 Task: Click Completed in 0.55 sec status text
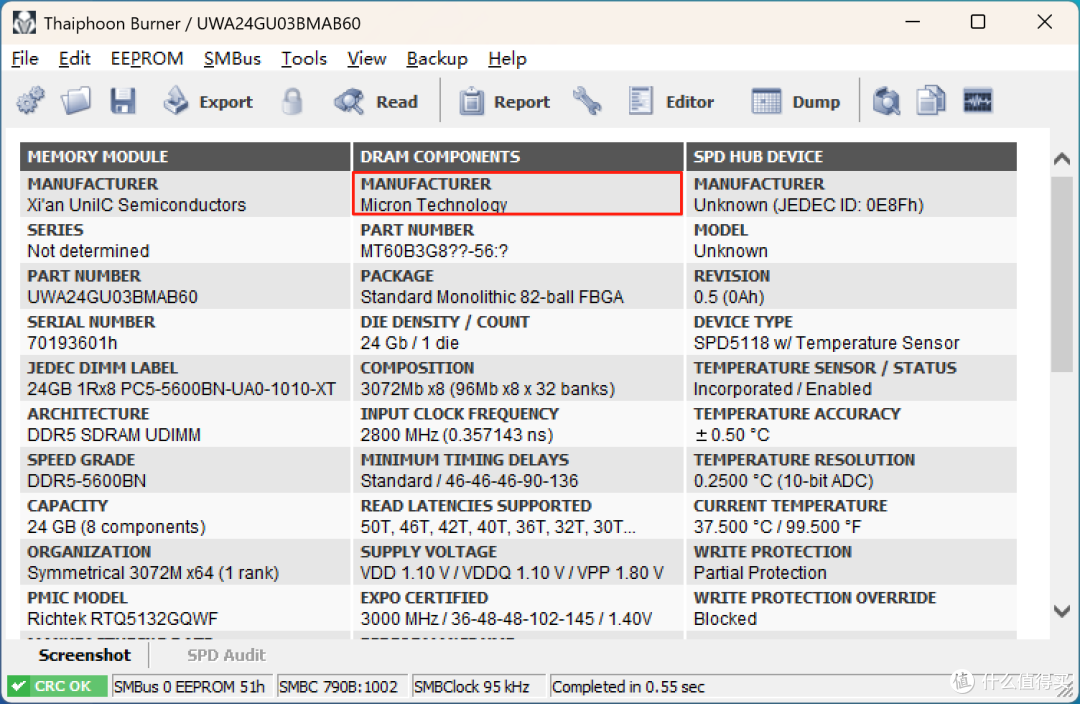628,687
